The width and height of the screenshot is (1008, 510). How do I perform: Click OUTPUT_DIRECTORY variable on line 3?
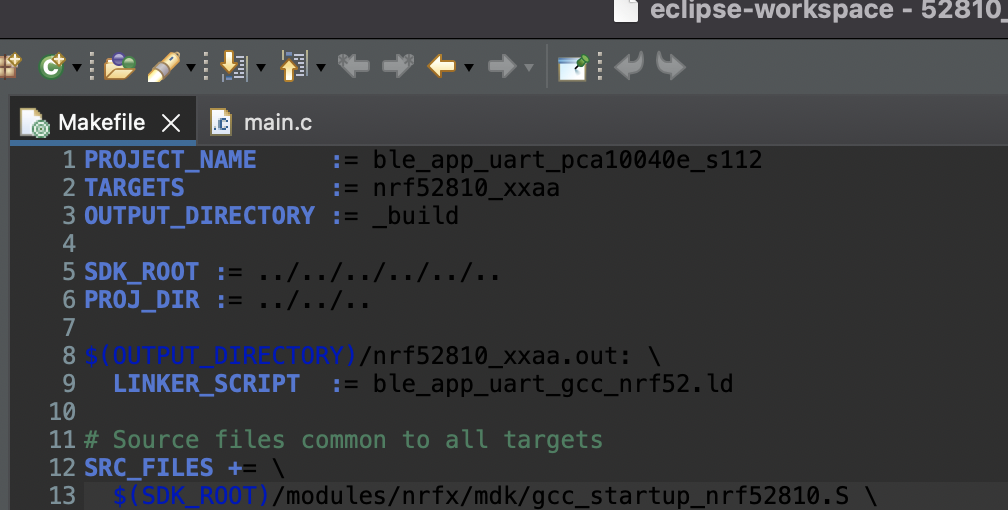199,215
